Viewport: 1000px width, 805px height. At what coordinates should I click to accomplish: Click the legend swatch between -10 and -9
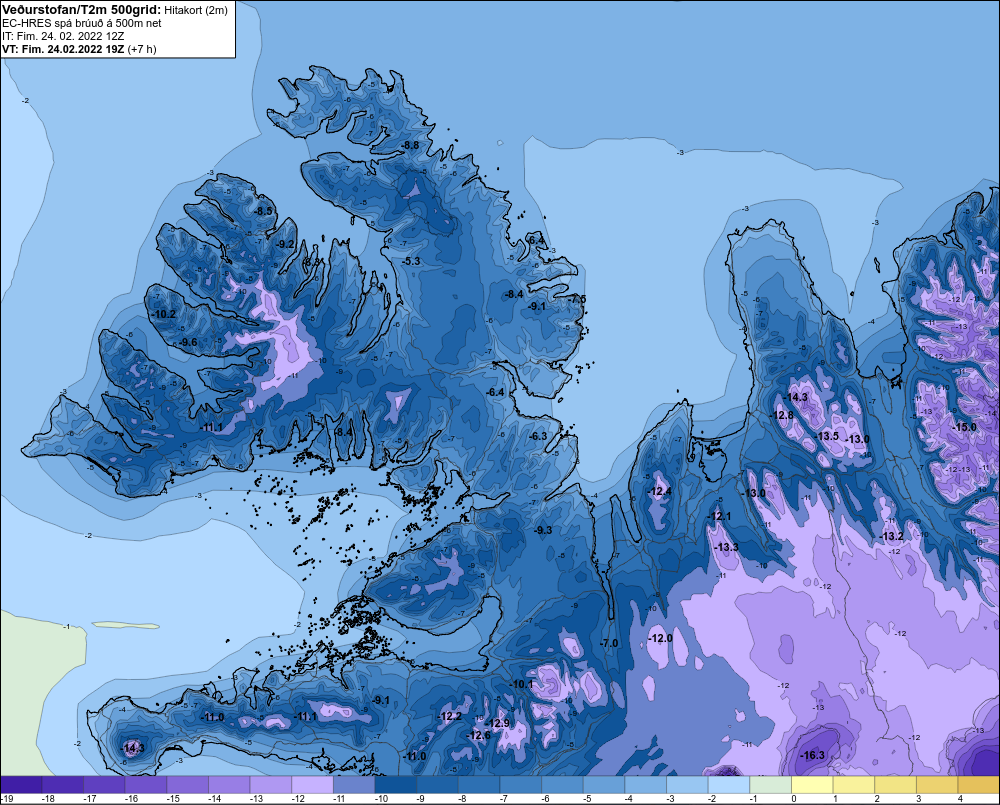pyautogui.click(x=396, y=785)
